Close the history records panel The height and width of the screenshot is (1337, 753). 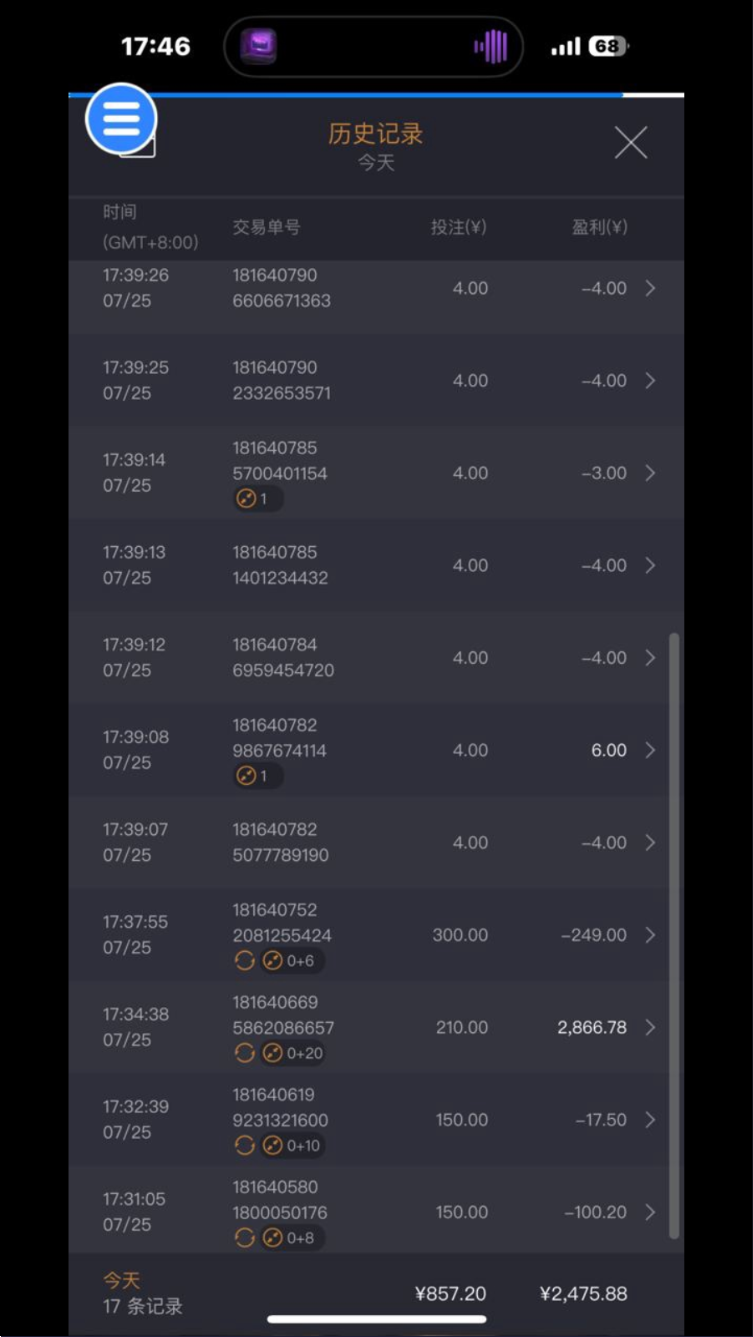point(630,143)
